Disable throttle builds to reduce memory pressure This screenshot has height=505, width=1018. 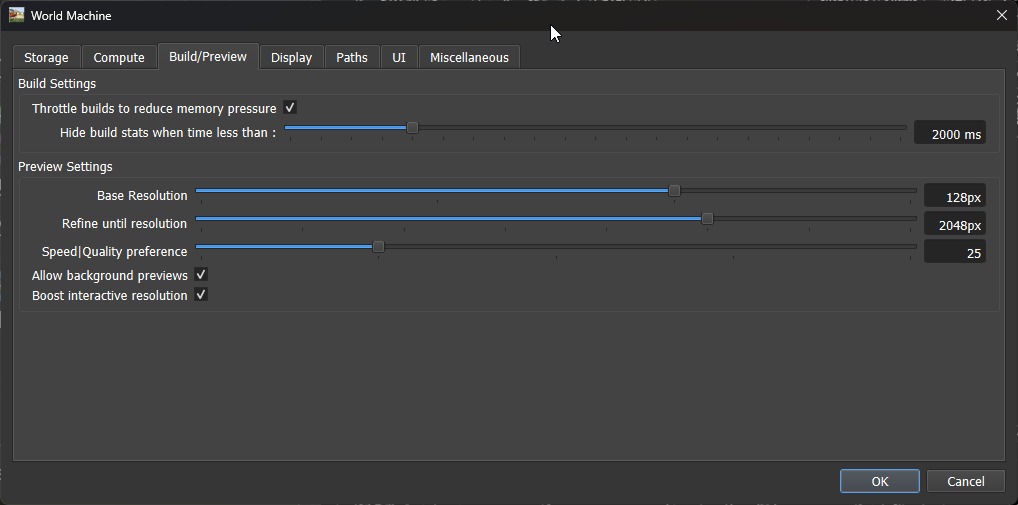click(290, 108)
